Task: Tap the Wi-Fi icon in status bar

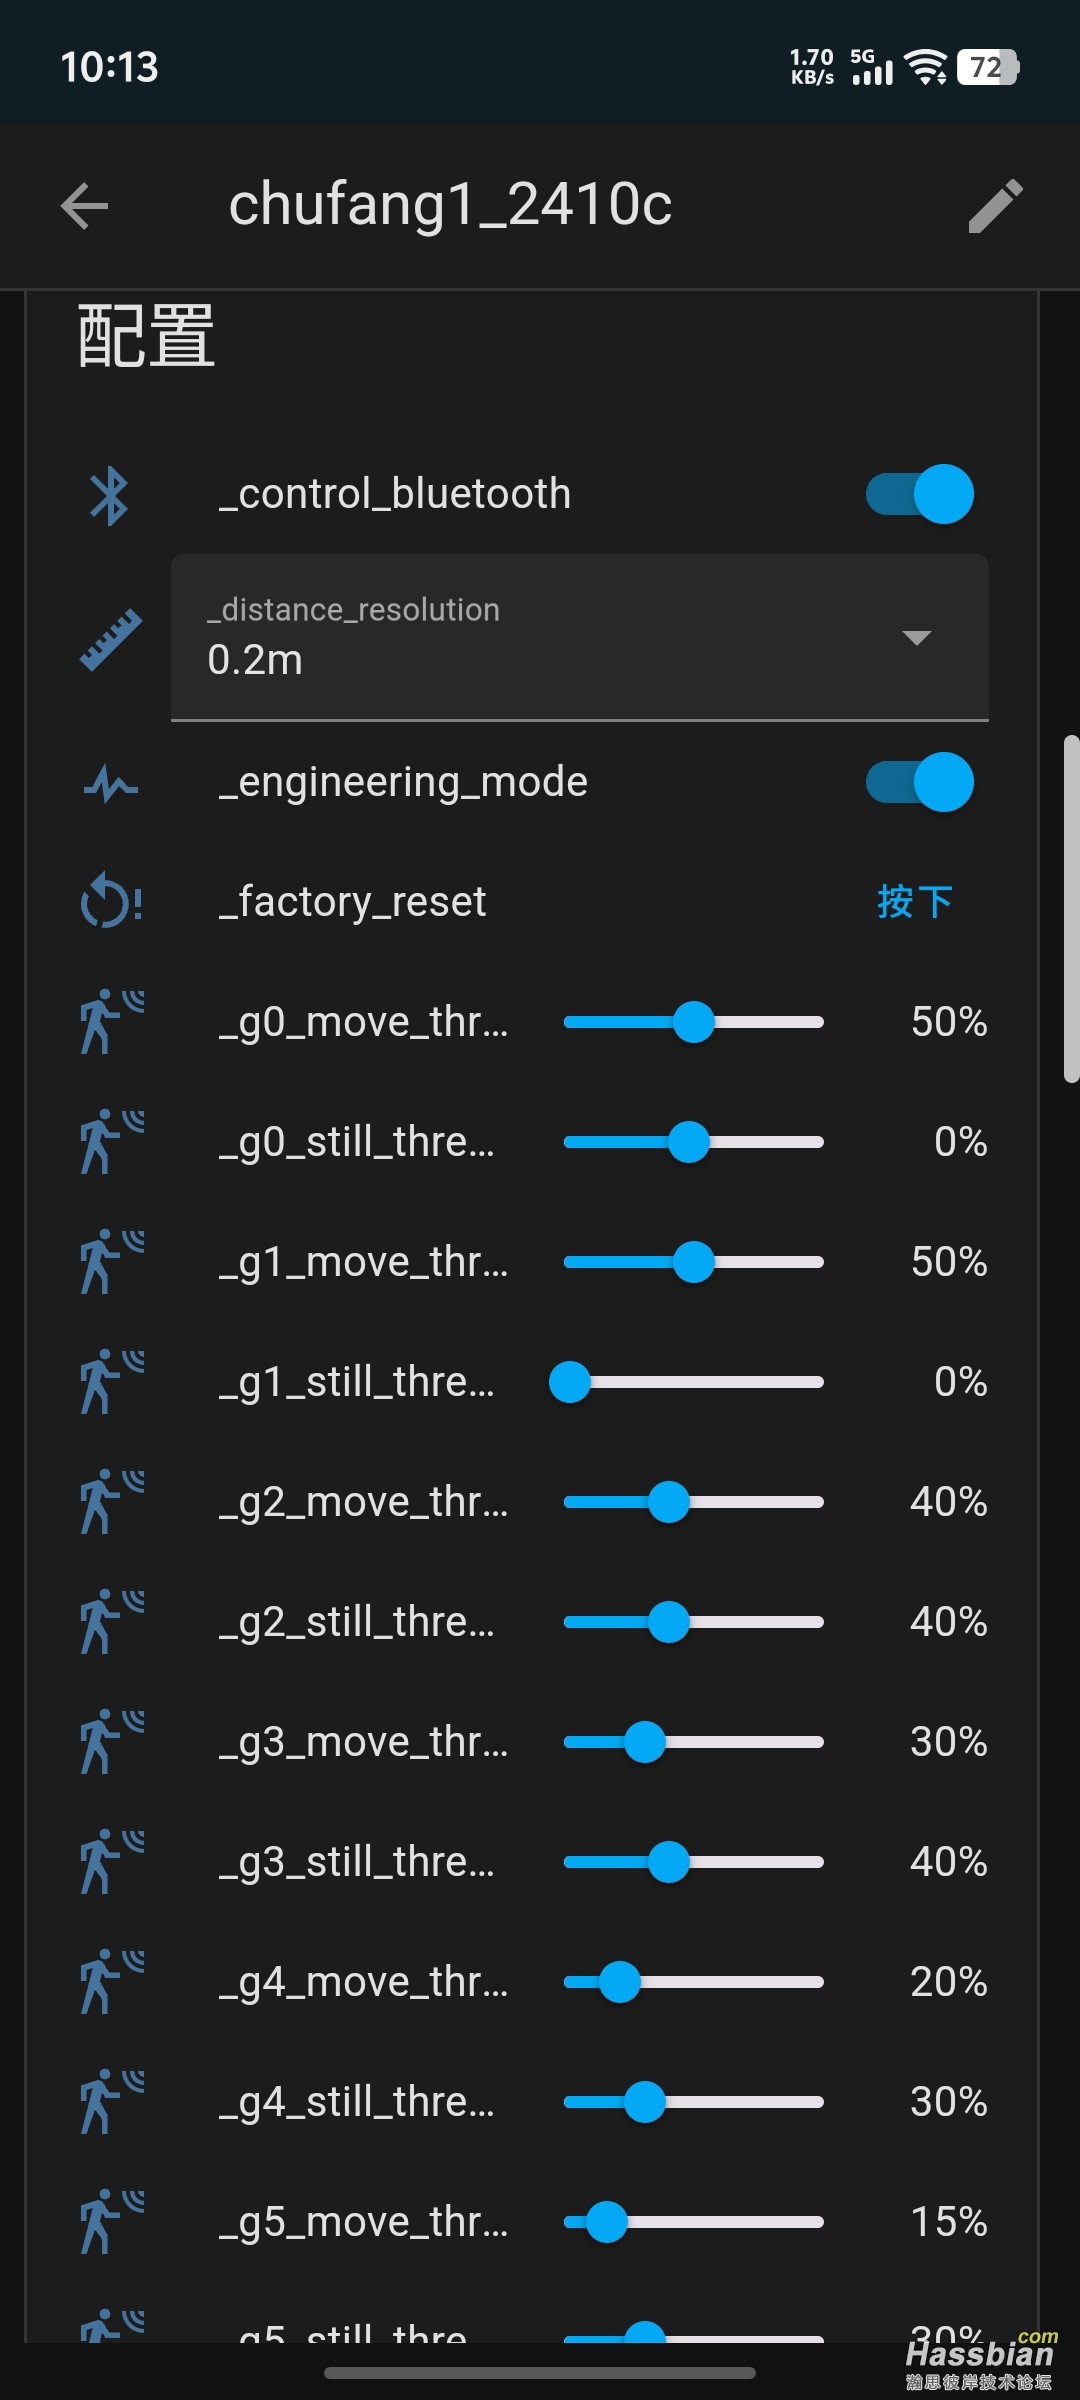Action: [x=925, y=67]
